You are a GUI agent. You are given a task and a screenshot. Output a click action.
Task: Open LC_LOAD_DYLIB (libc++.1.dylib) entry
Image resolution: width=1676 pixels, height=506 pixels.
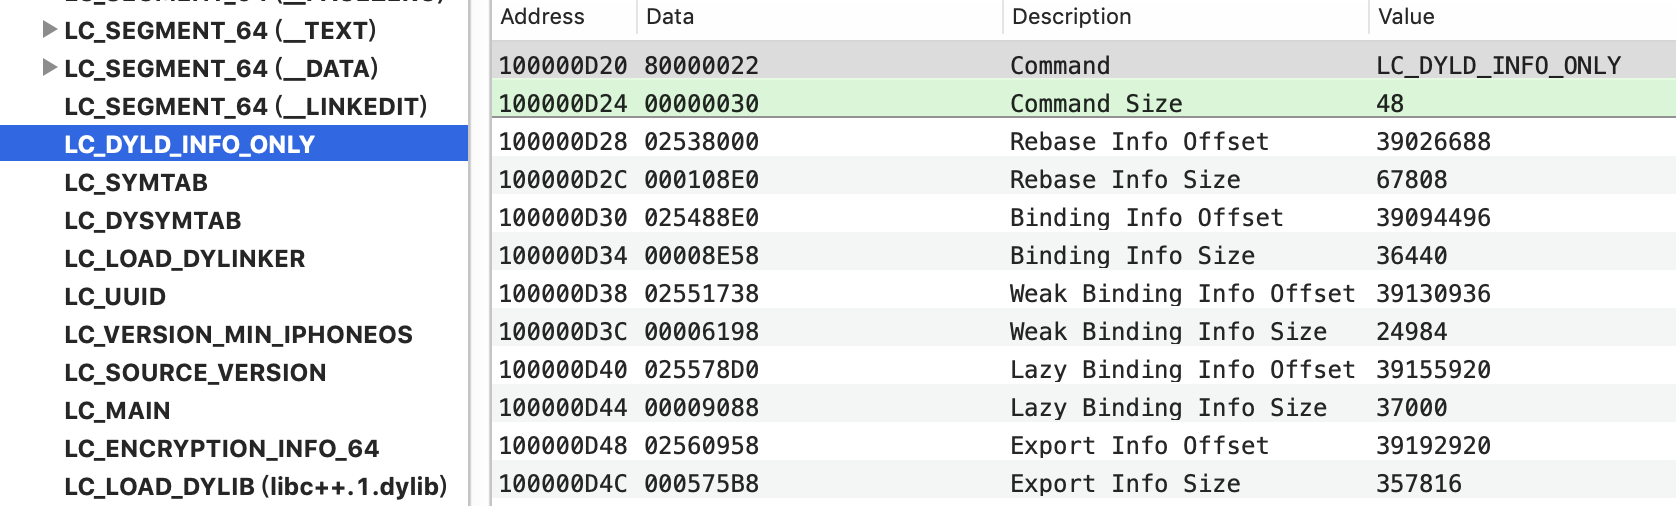pyautogui.click(x=255, y=486)
